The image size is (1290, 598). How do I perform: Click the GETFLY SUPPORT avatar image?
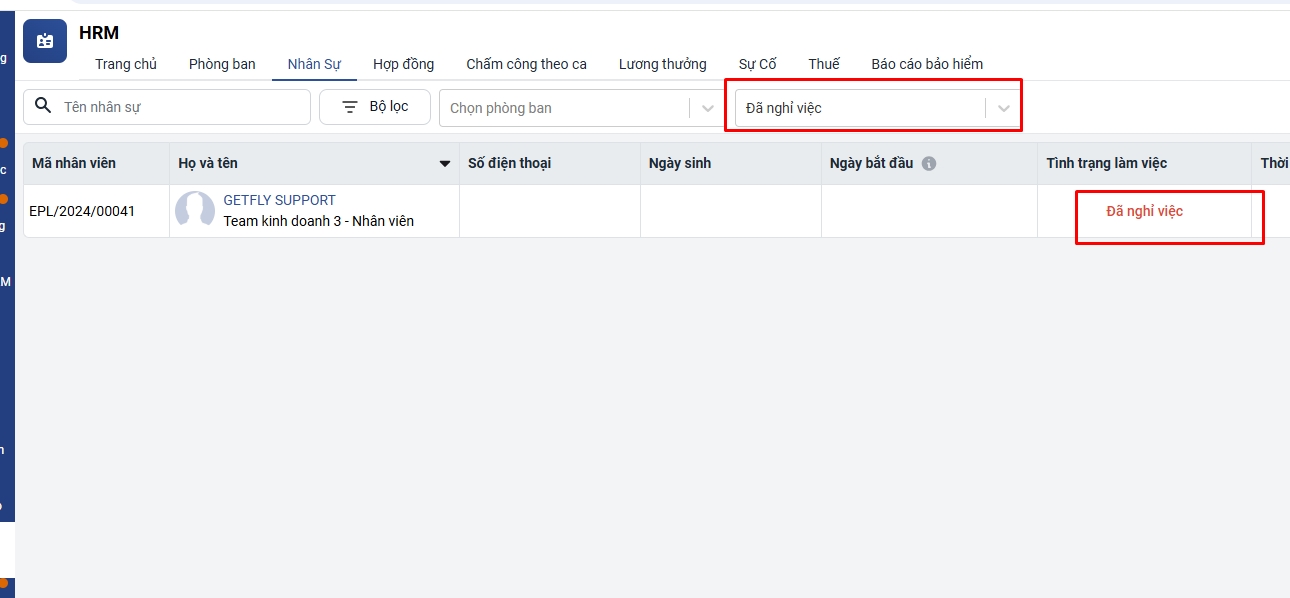click(195, 211)
